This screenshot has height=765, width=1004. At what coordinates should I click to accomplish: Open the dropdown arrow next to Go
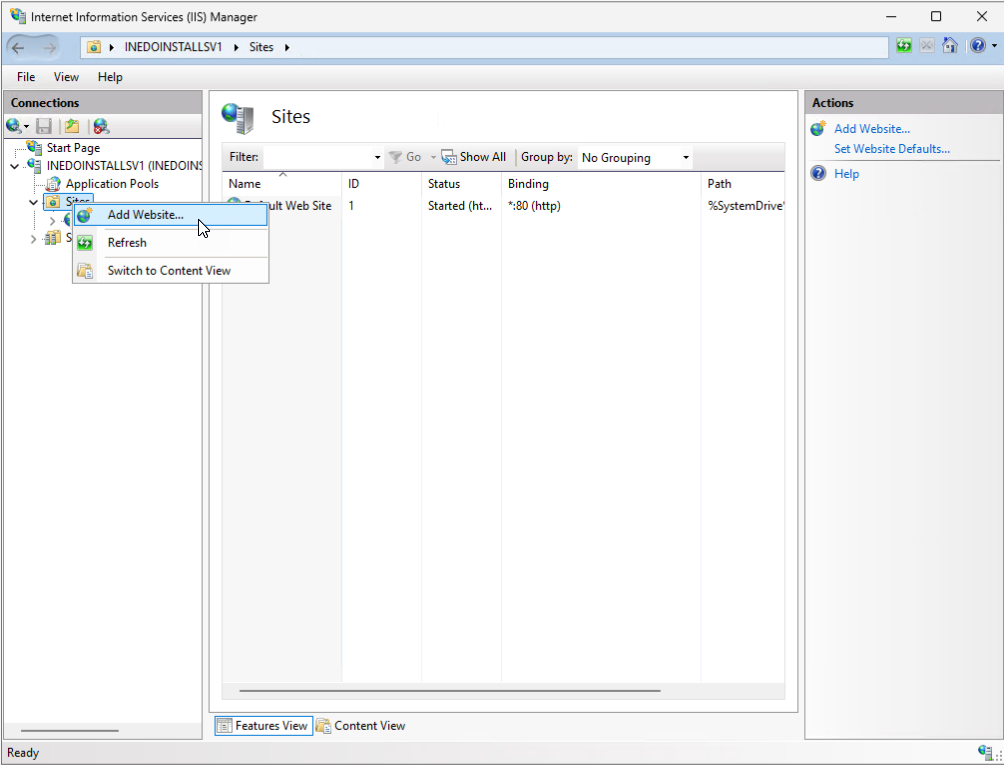click(x=433, y=157)
